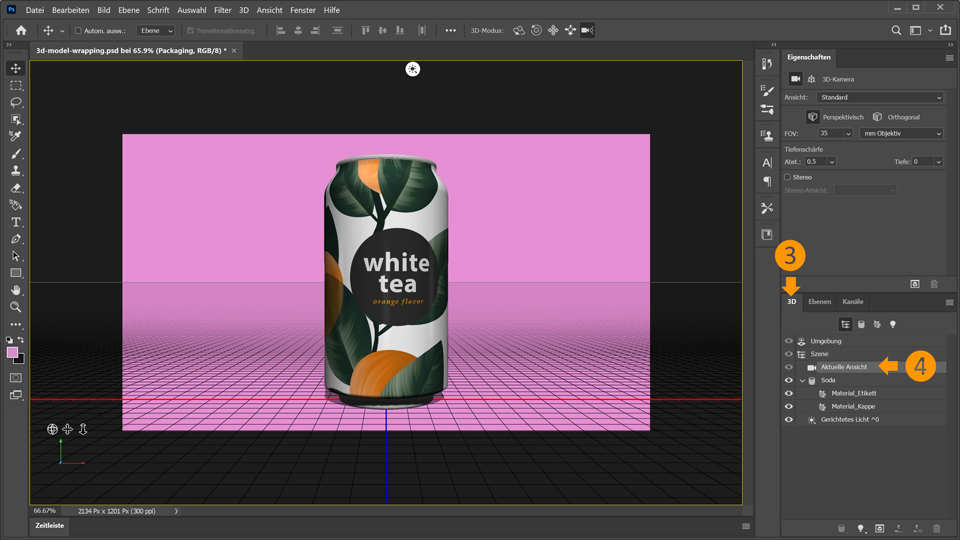Enable the Stereo checkbox
The image size is (960, 540).
click(x=788, y=177)
